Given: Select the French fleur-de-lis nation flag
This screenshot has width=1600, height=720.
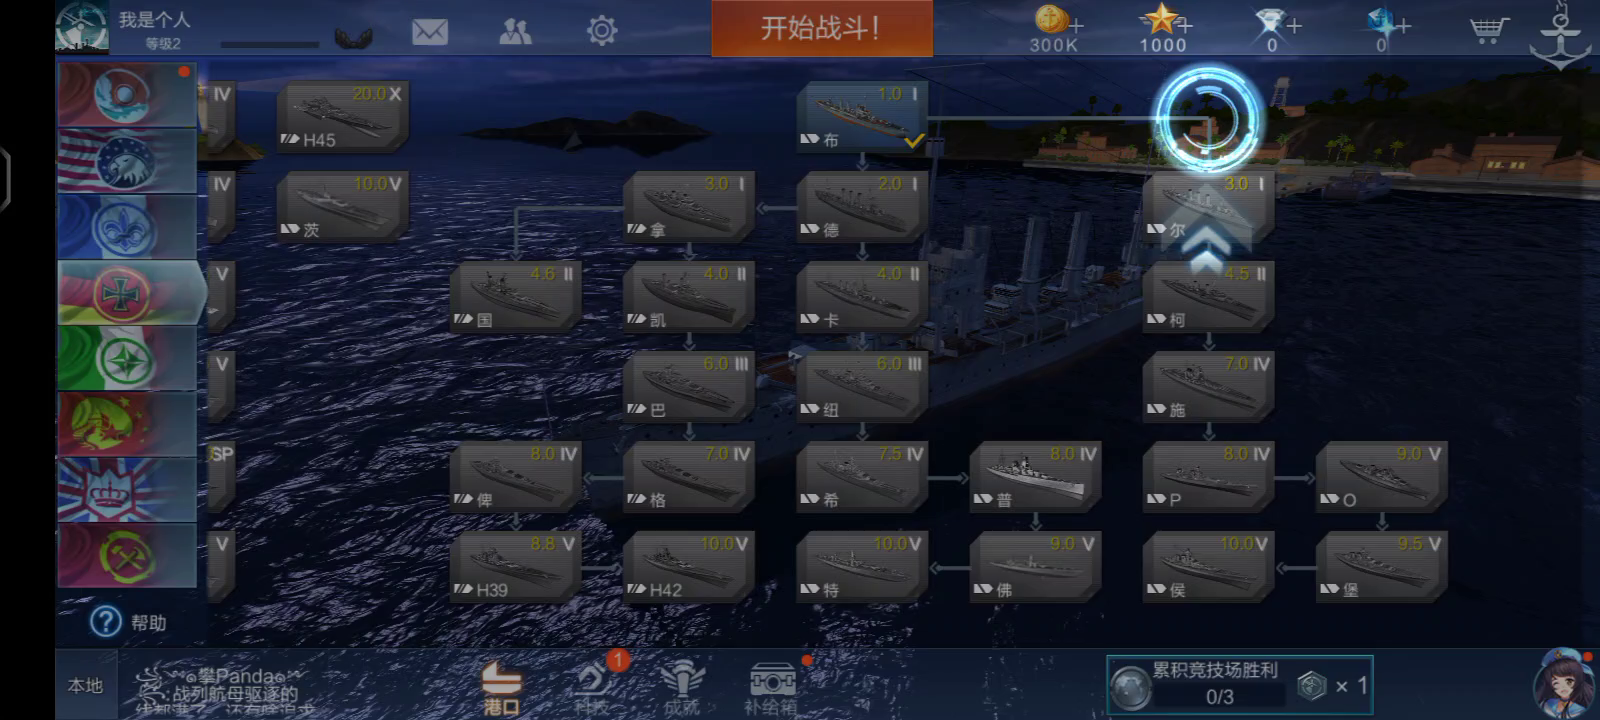Looking at the screenshot, I should click(127, 226).
